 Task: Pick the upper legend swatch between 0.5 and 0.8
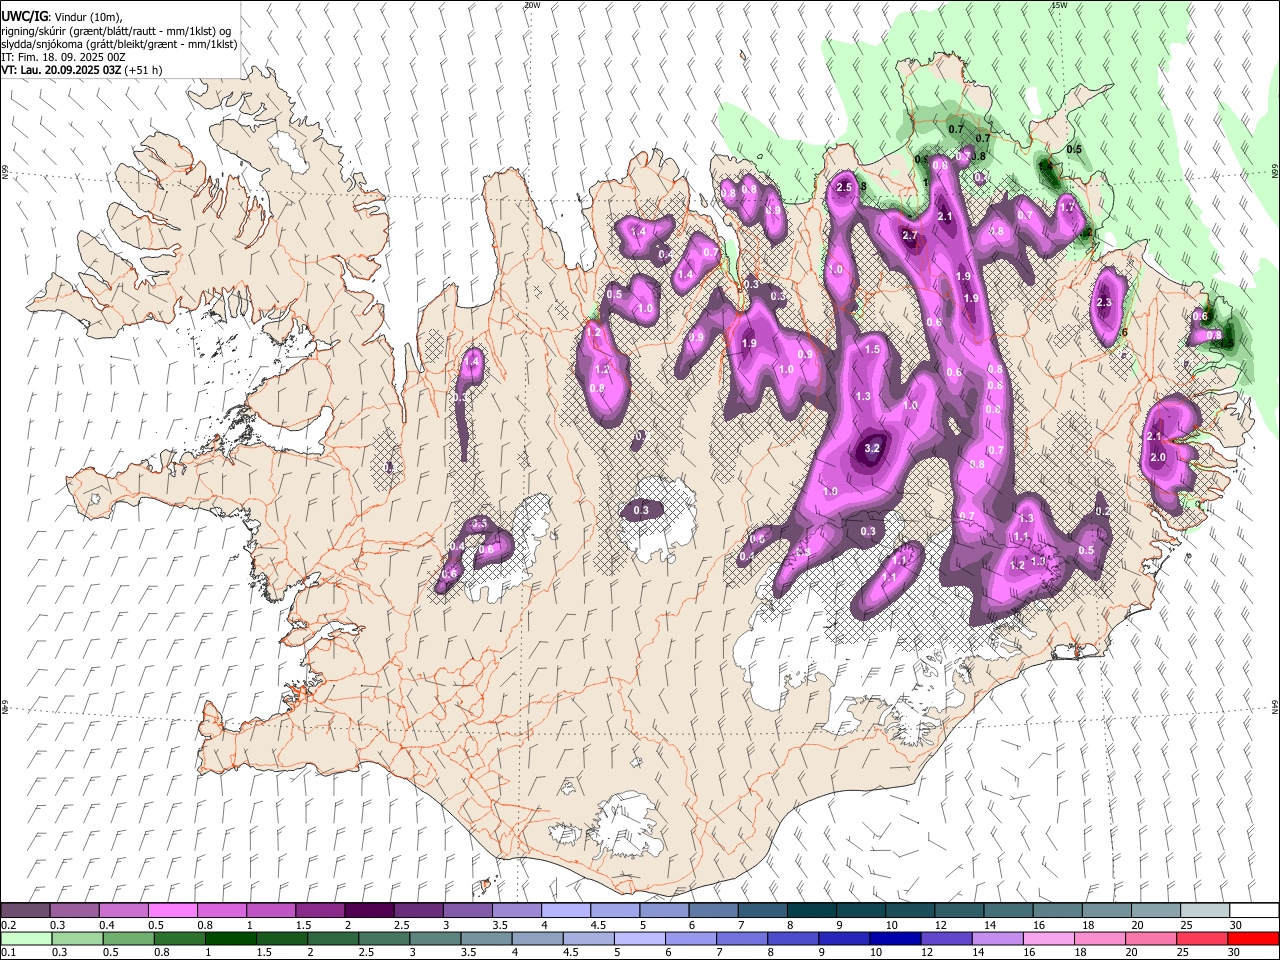tap(172, 911)
